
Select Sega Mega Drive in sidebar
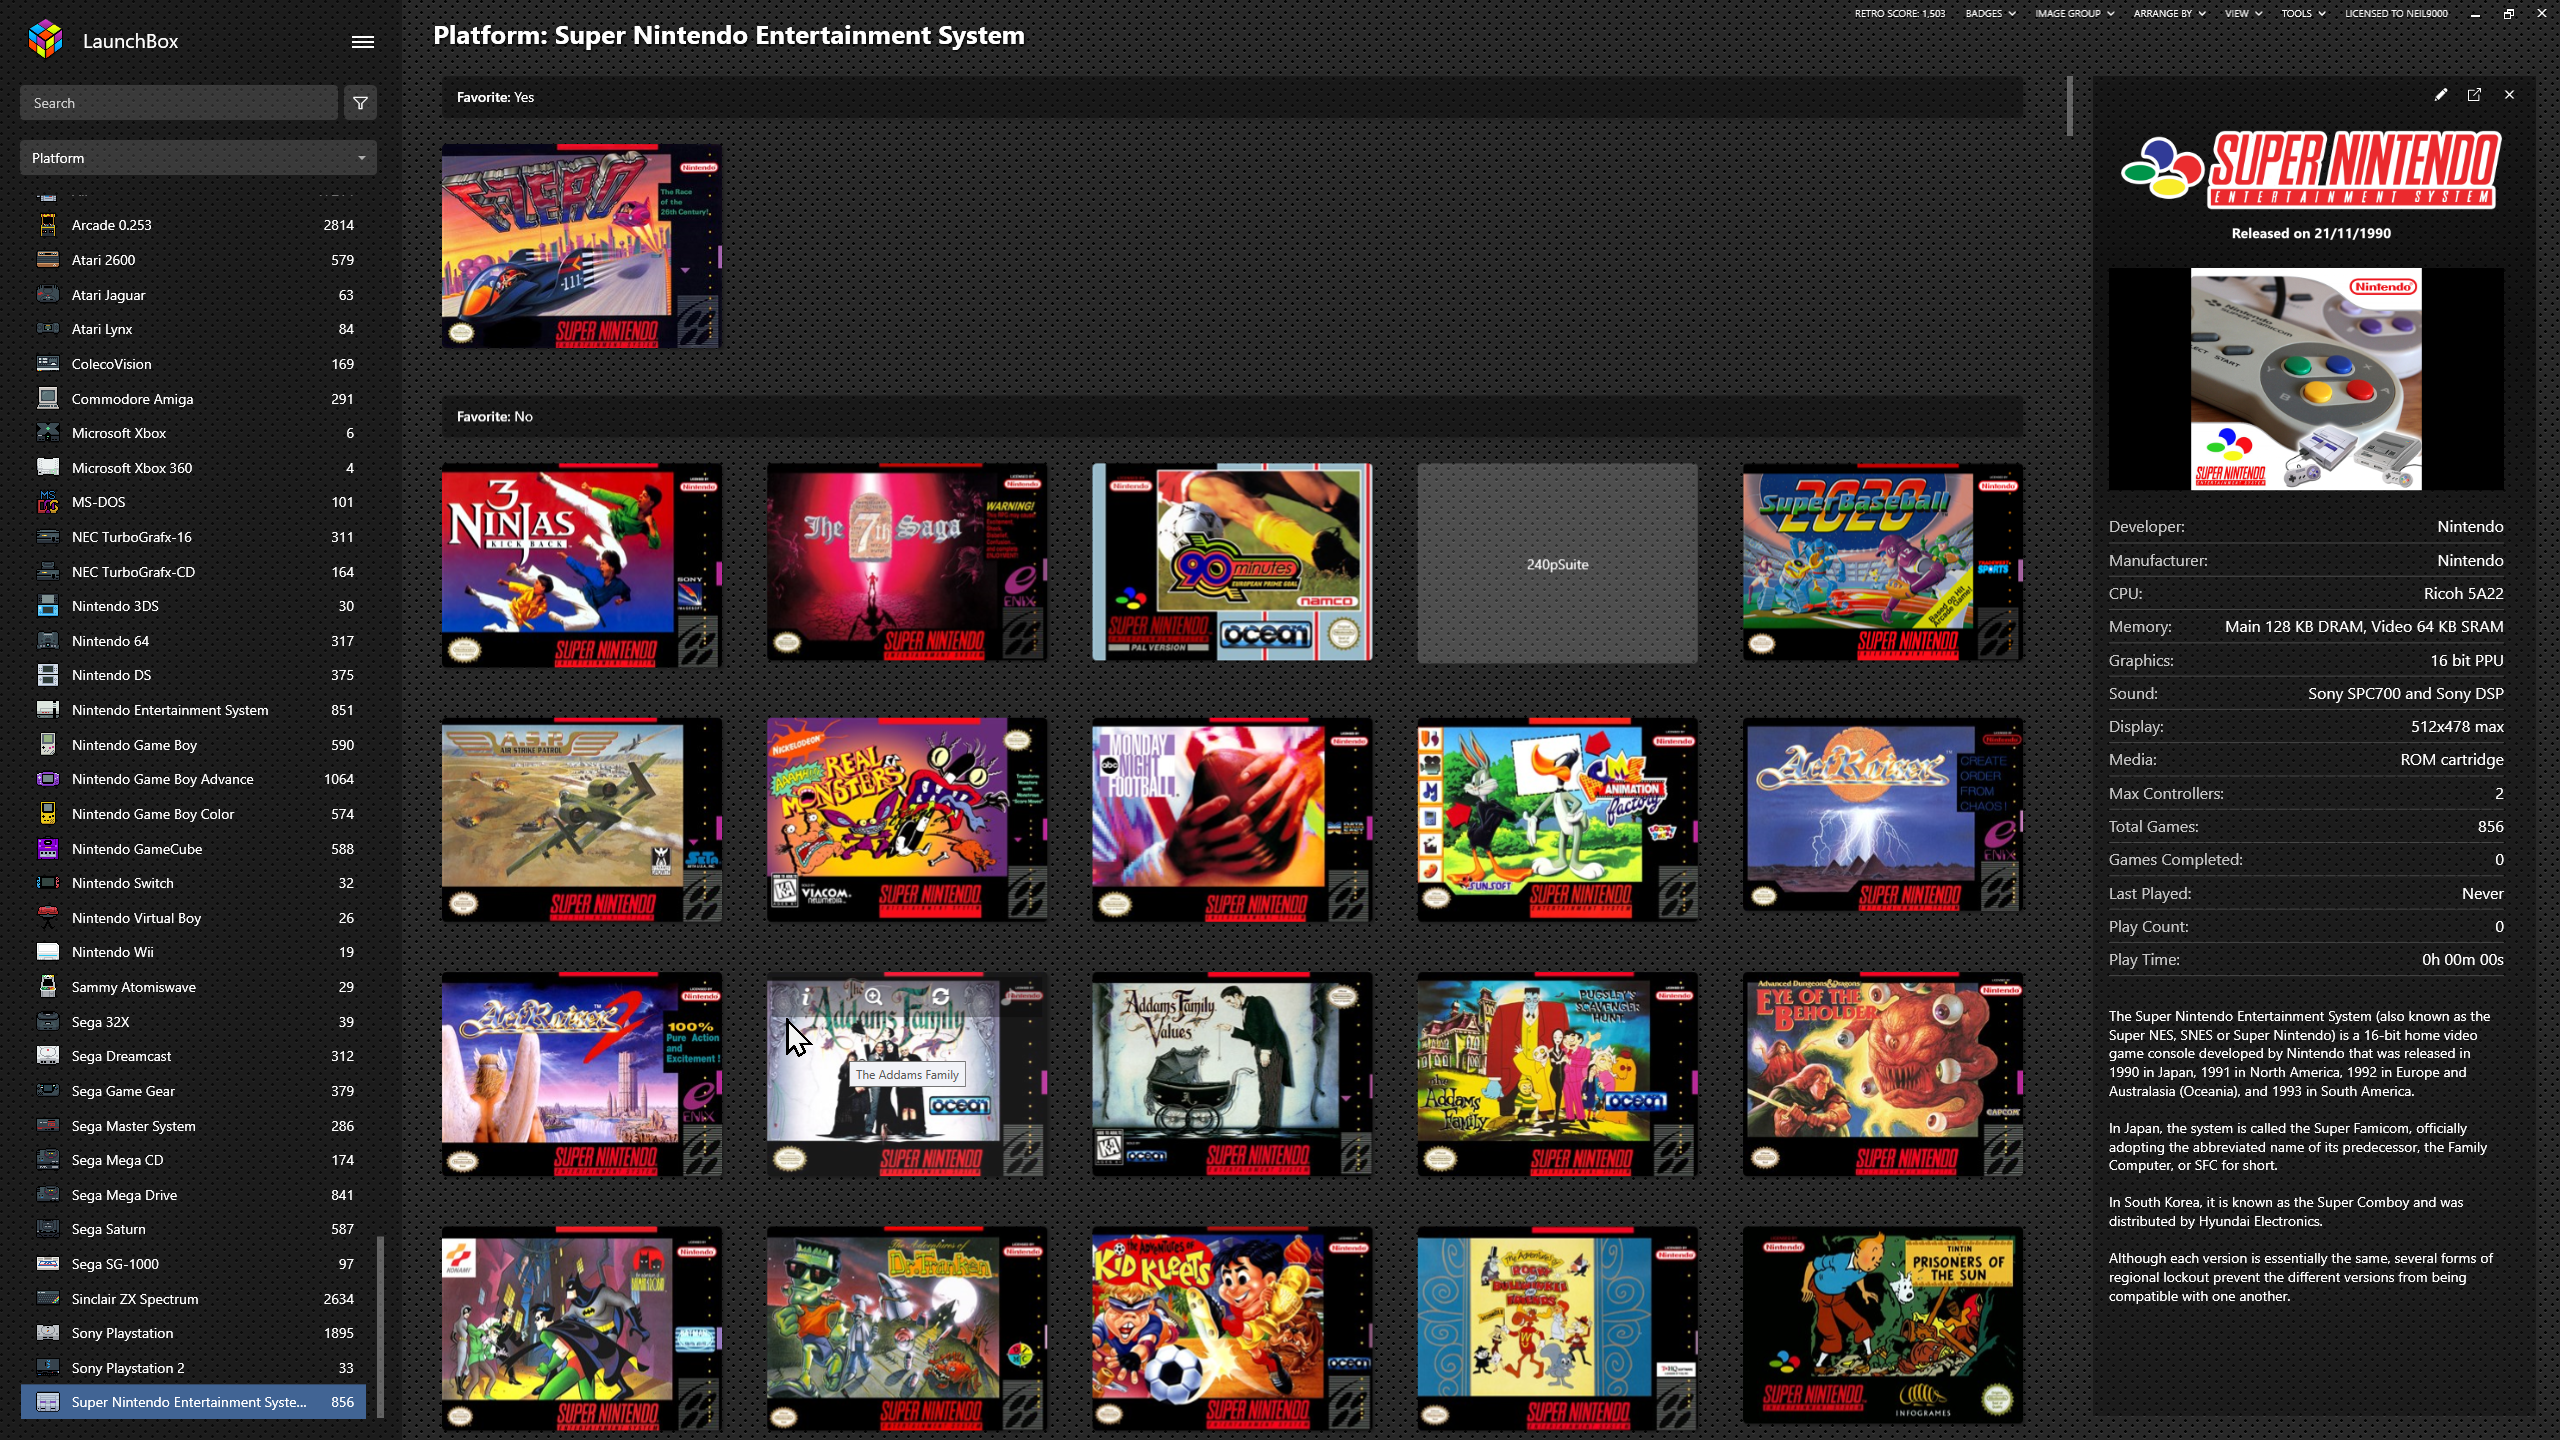pos(193,1195)
